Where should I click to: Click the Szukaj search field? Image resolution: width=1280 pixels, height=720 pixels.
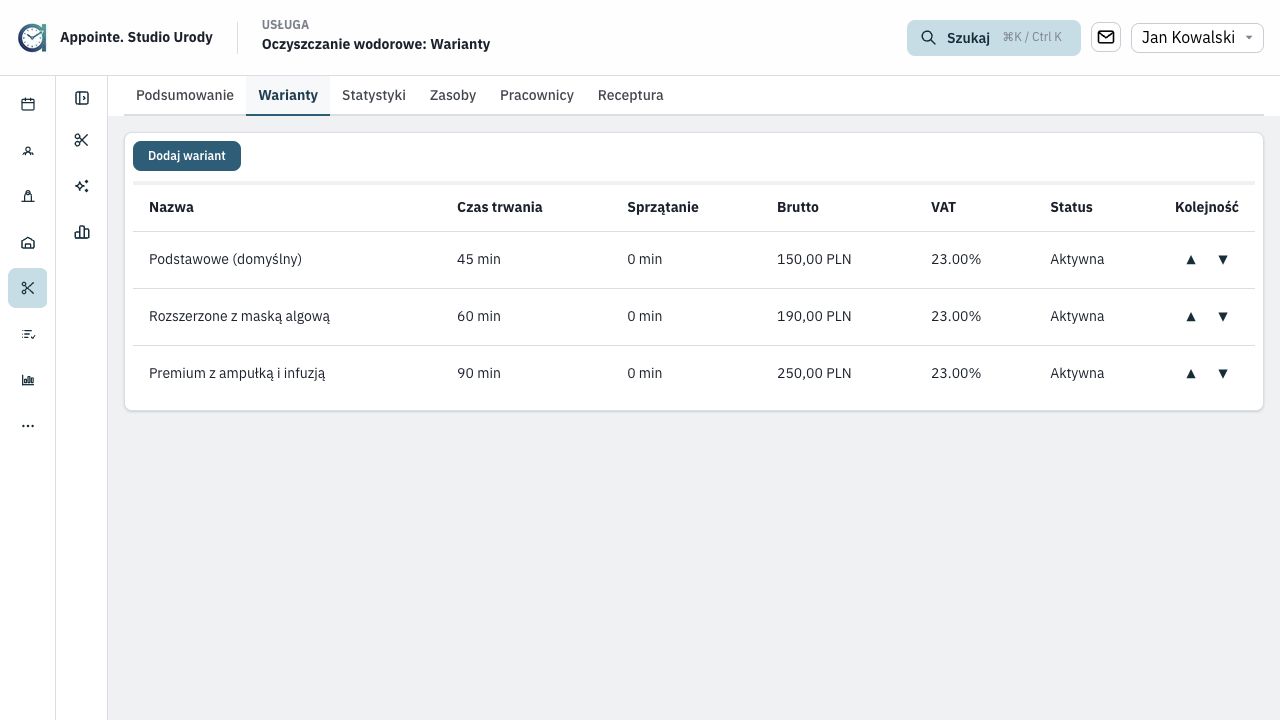pos(994,37)
